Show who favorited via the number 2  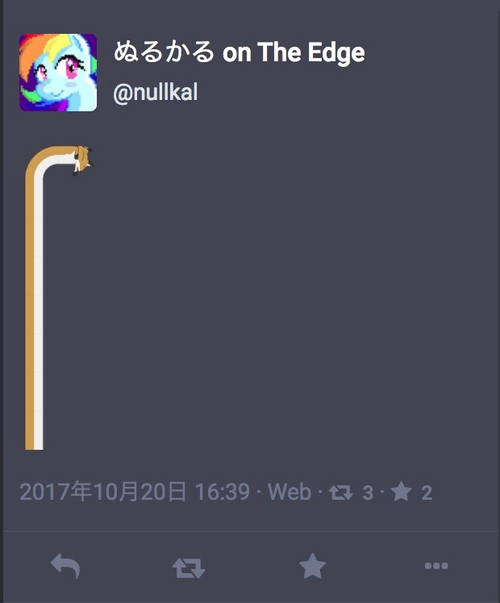pos(427,493)
